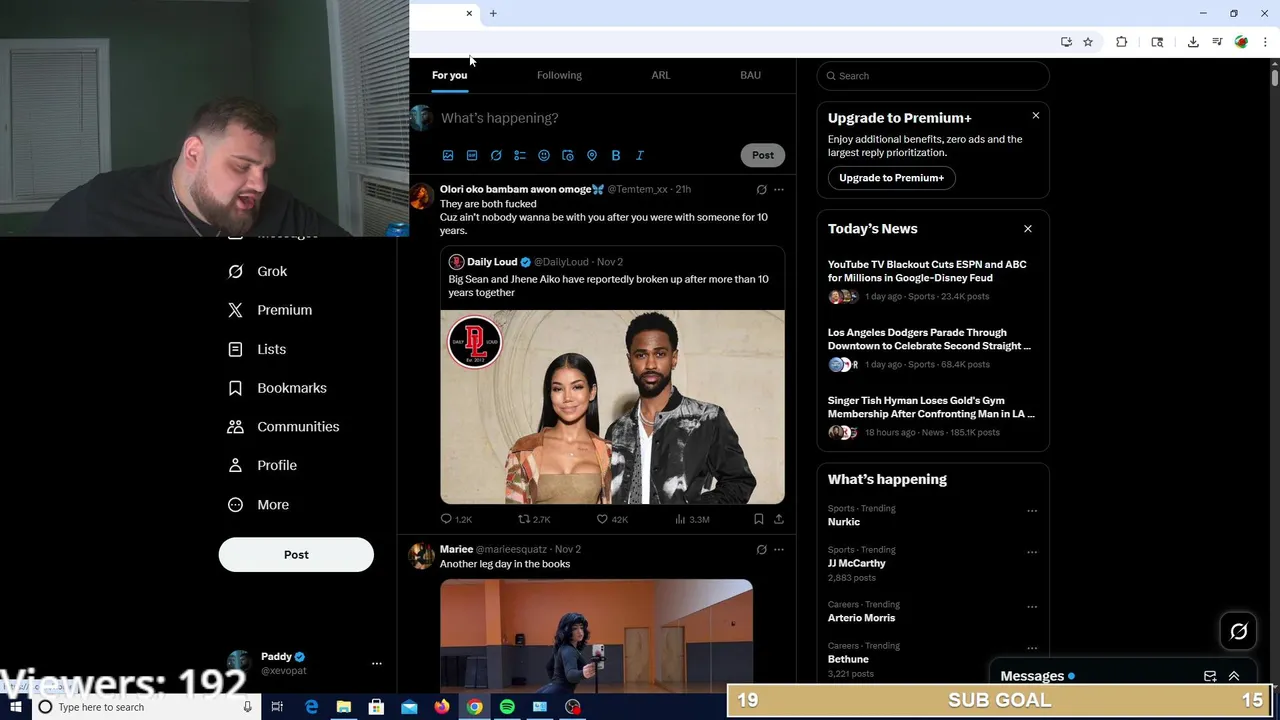Open Chrome downloads icon

tap(1193, 42)
